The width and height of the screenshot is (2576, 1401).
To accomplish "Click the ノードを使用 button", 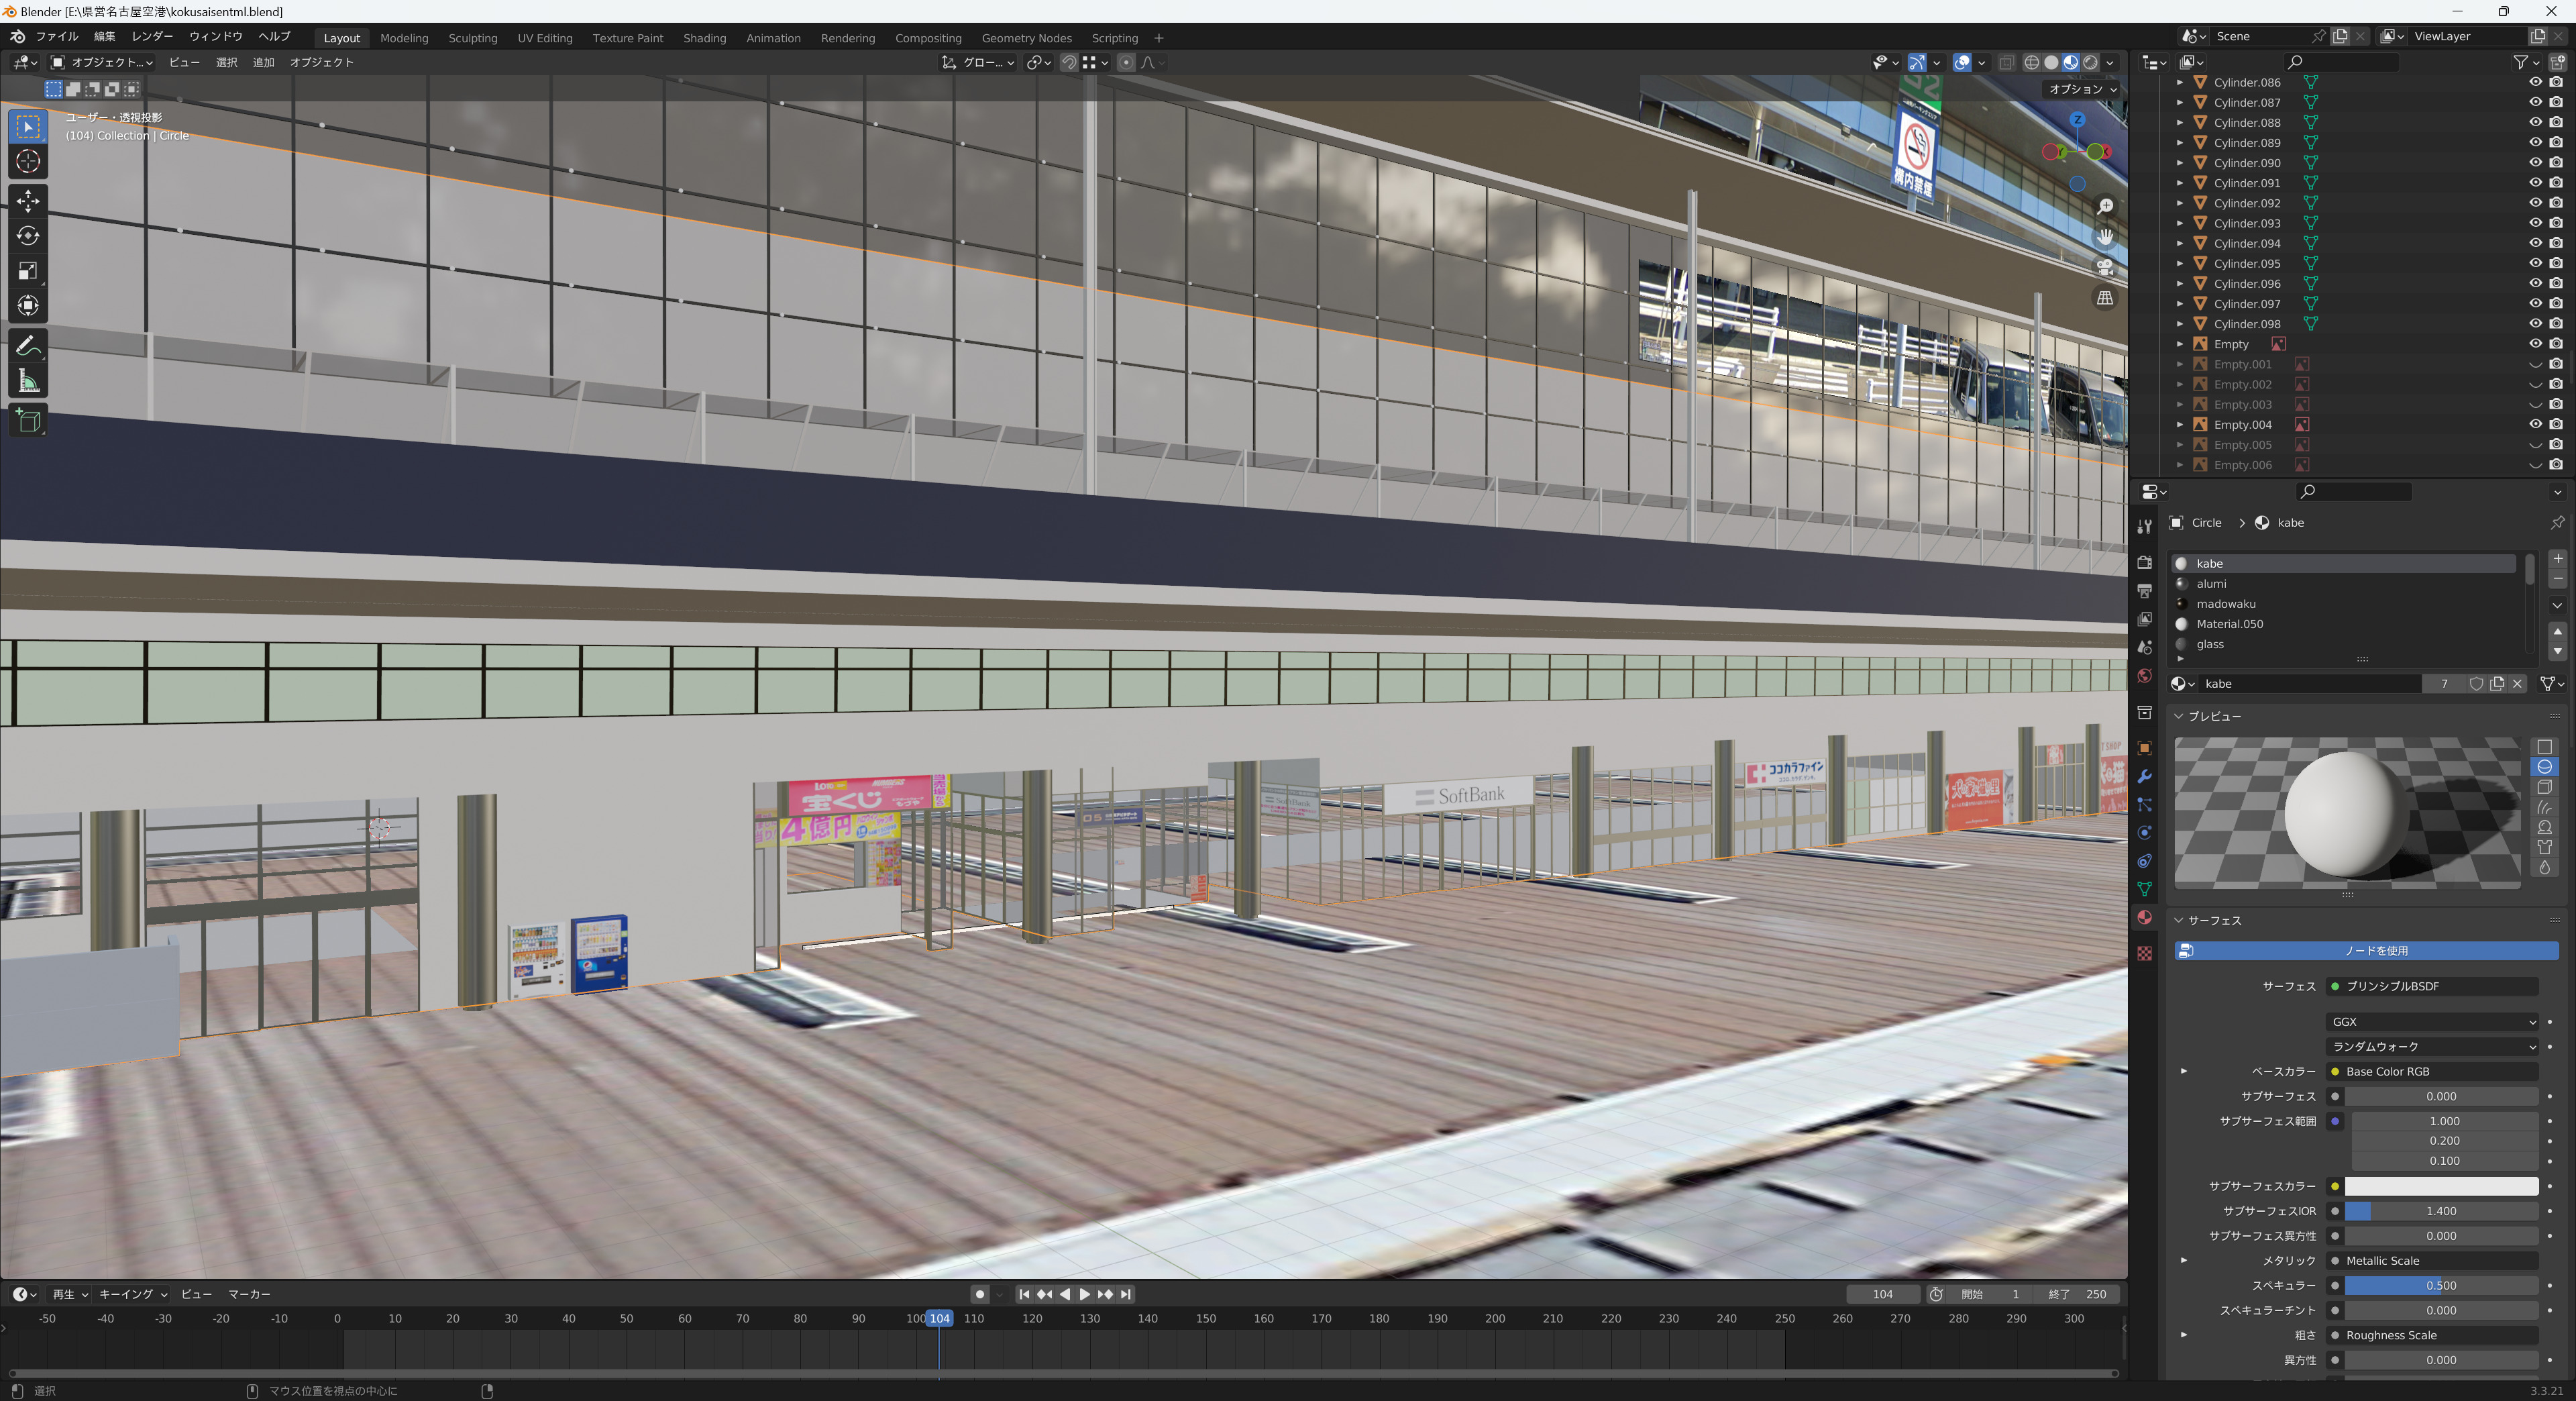I will [2366, 951].
